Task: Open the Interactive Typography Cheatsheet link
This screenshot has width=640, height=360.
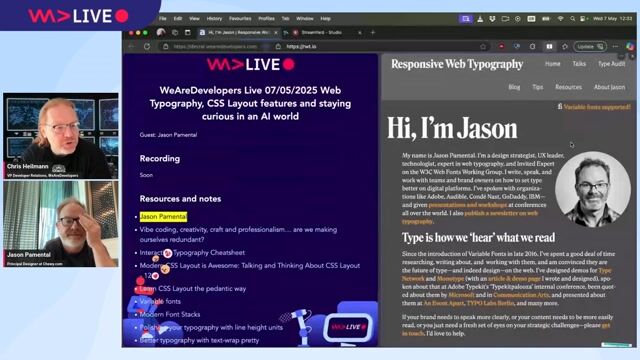Action: click(x=192, y=253)
